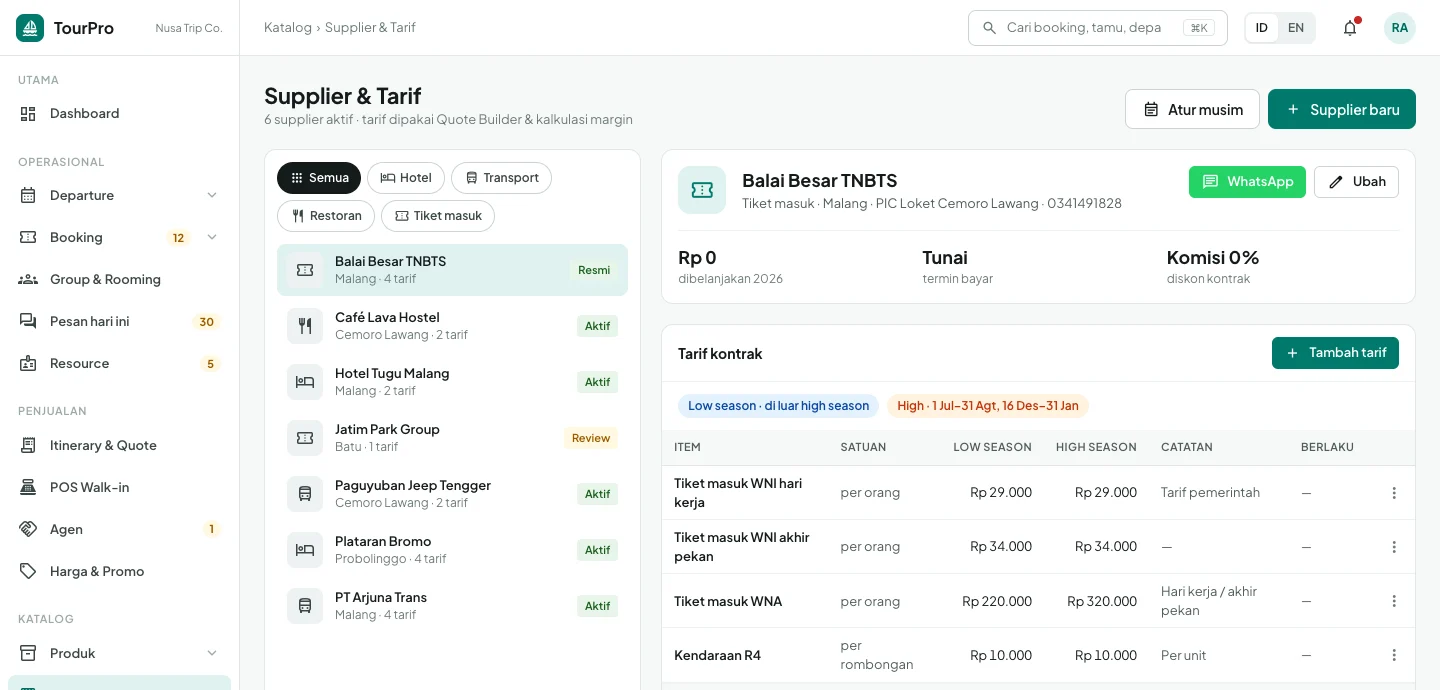Viewport: 1440px width, 690px height.
Task: Click the bed icon beside Plataran Bromo
Action: tap(305, 550)
